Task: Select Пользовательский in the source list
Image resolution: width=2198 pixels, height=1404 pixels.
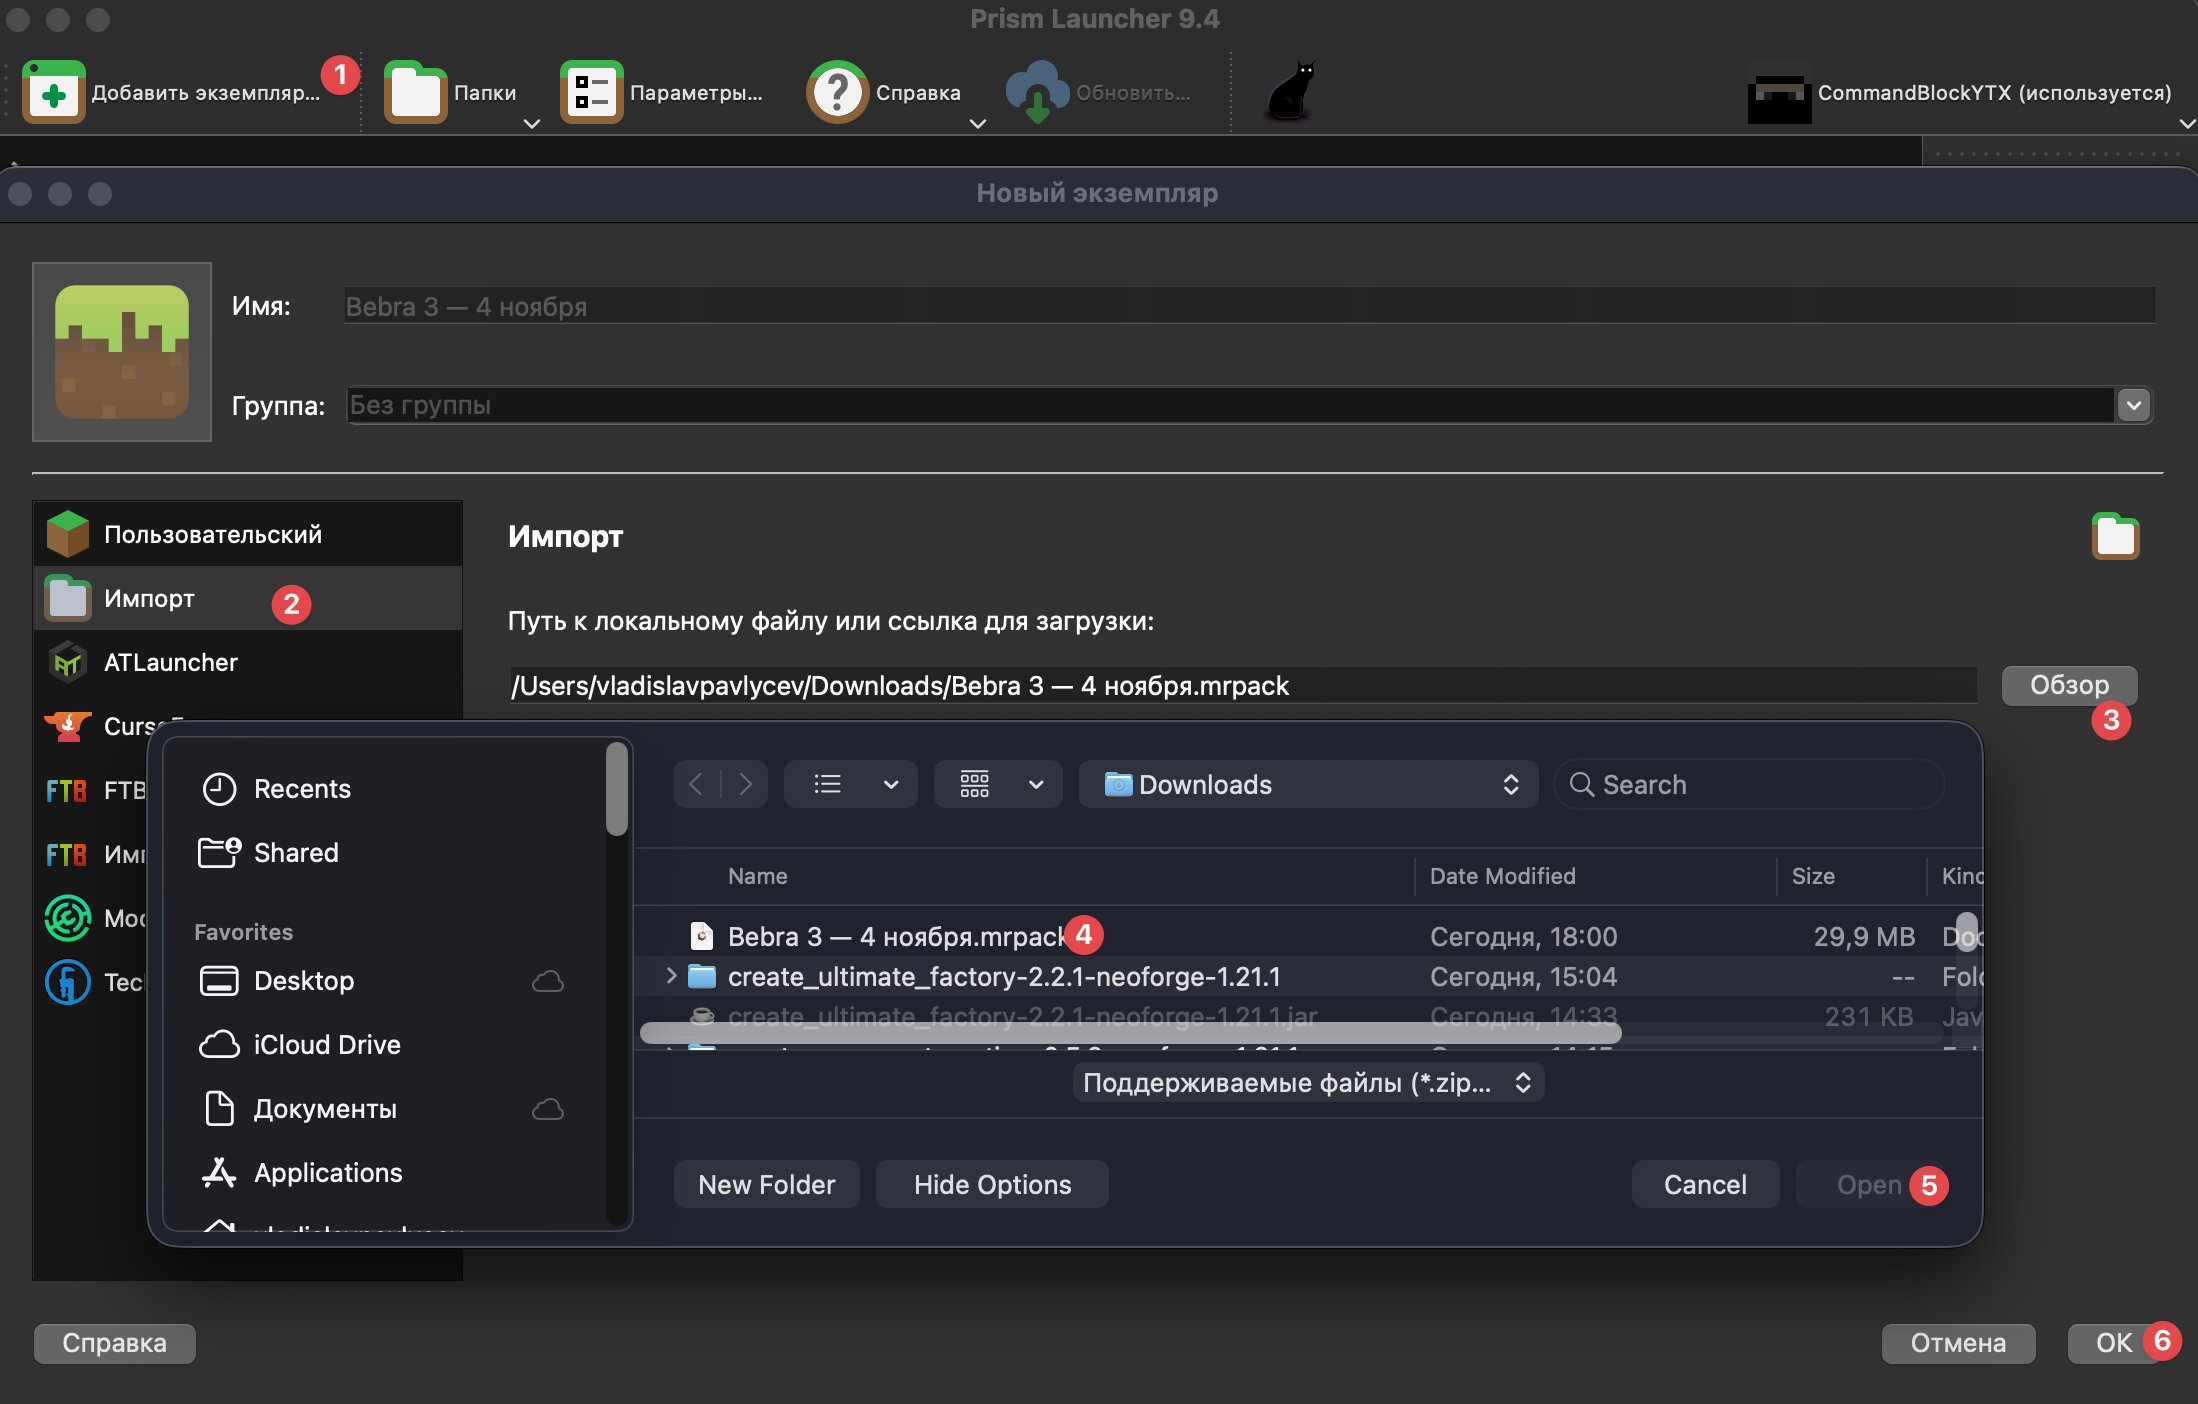Action: 212,534
